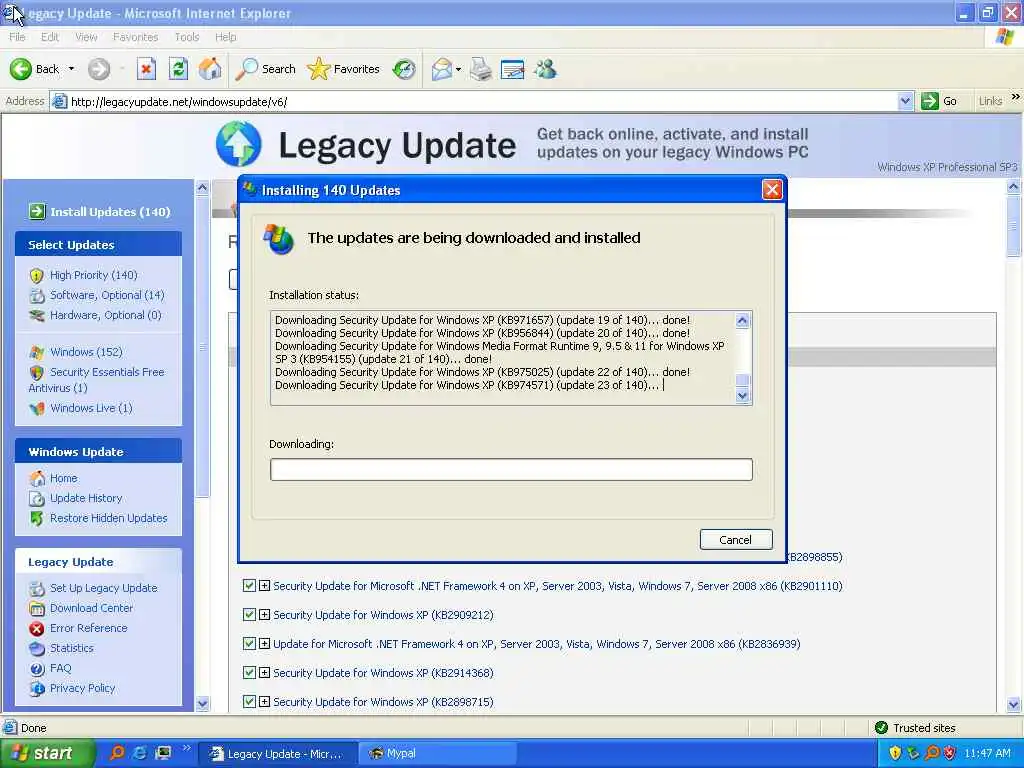The image size is (1024, 768).
Task: Click the Downloading progress bar
Action: click(x=511, y=470)
